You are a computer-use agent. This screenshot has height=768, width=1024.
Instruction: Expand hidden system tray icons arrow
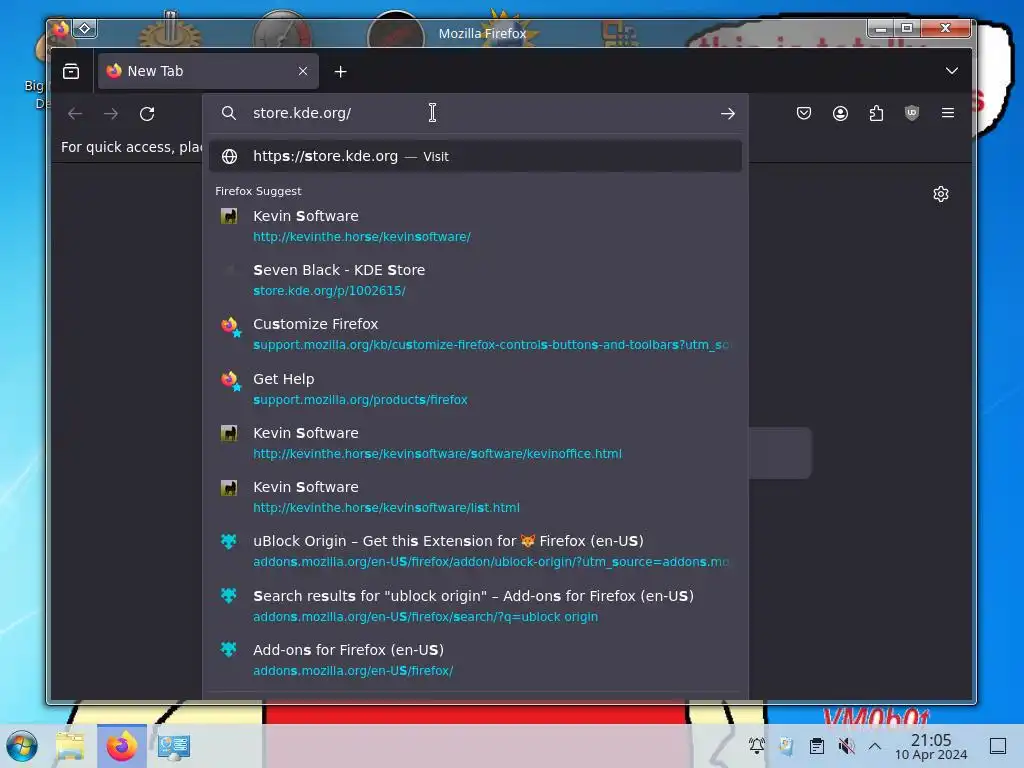click(x=875, y=746)
